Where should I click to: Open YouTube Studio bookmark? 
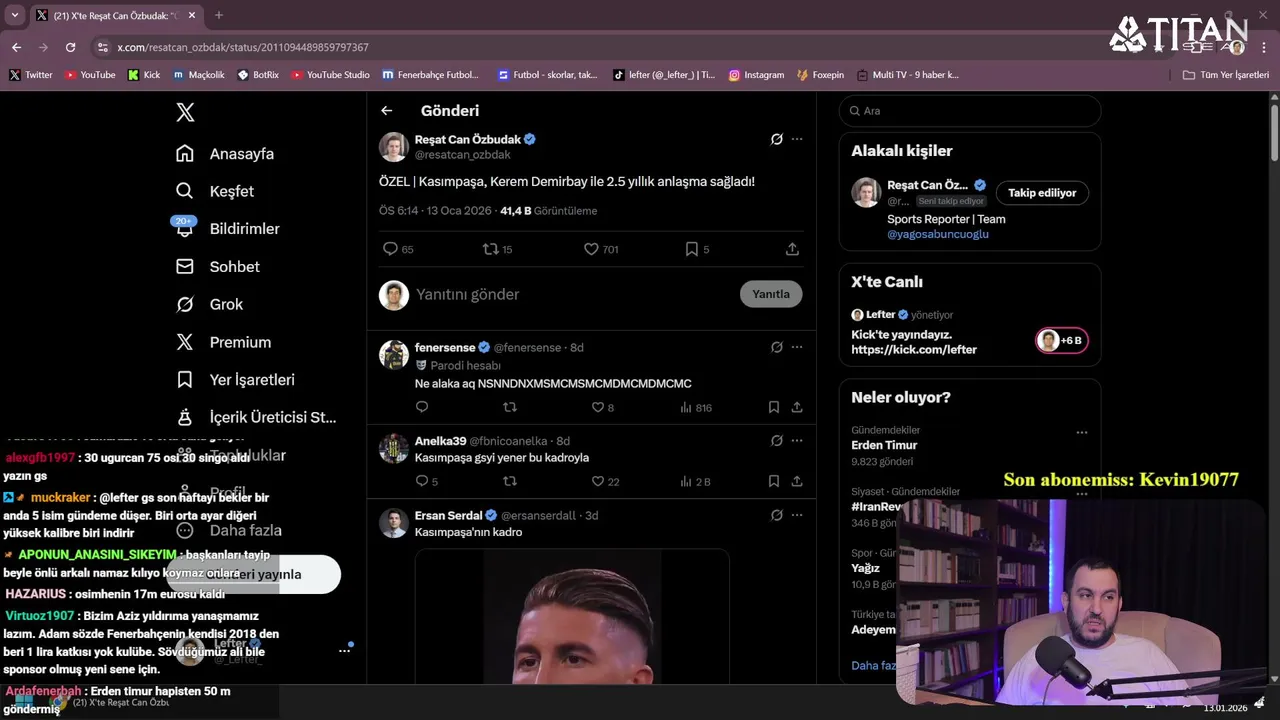click(x=330, y=75)
